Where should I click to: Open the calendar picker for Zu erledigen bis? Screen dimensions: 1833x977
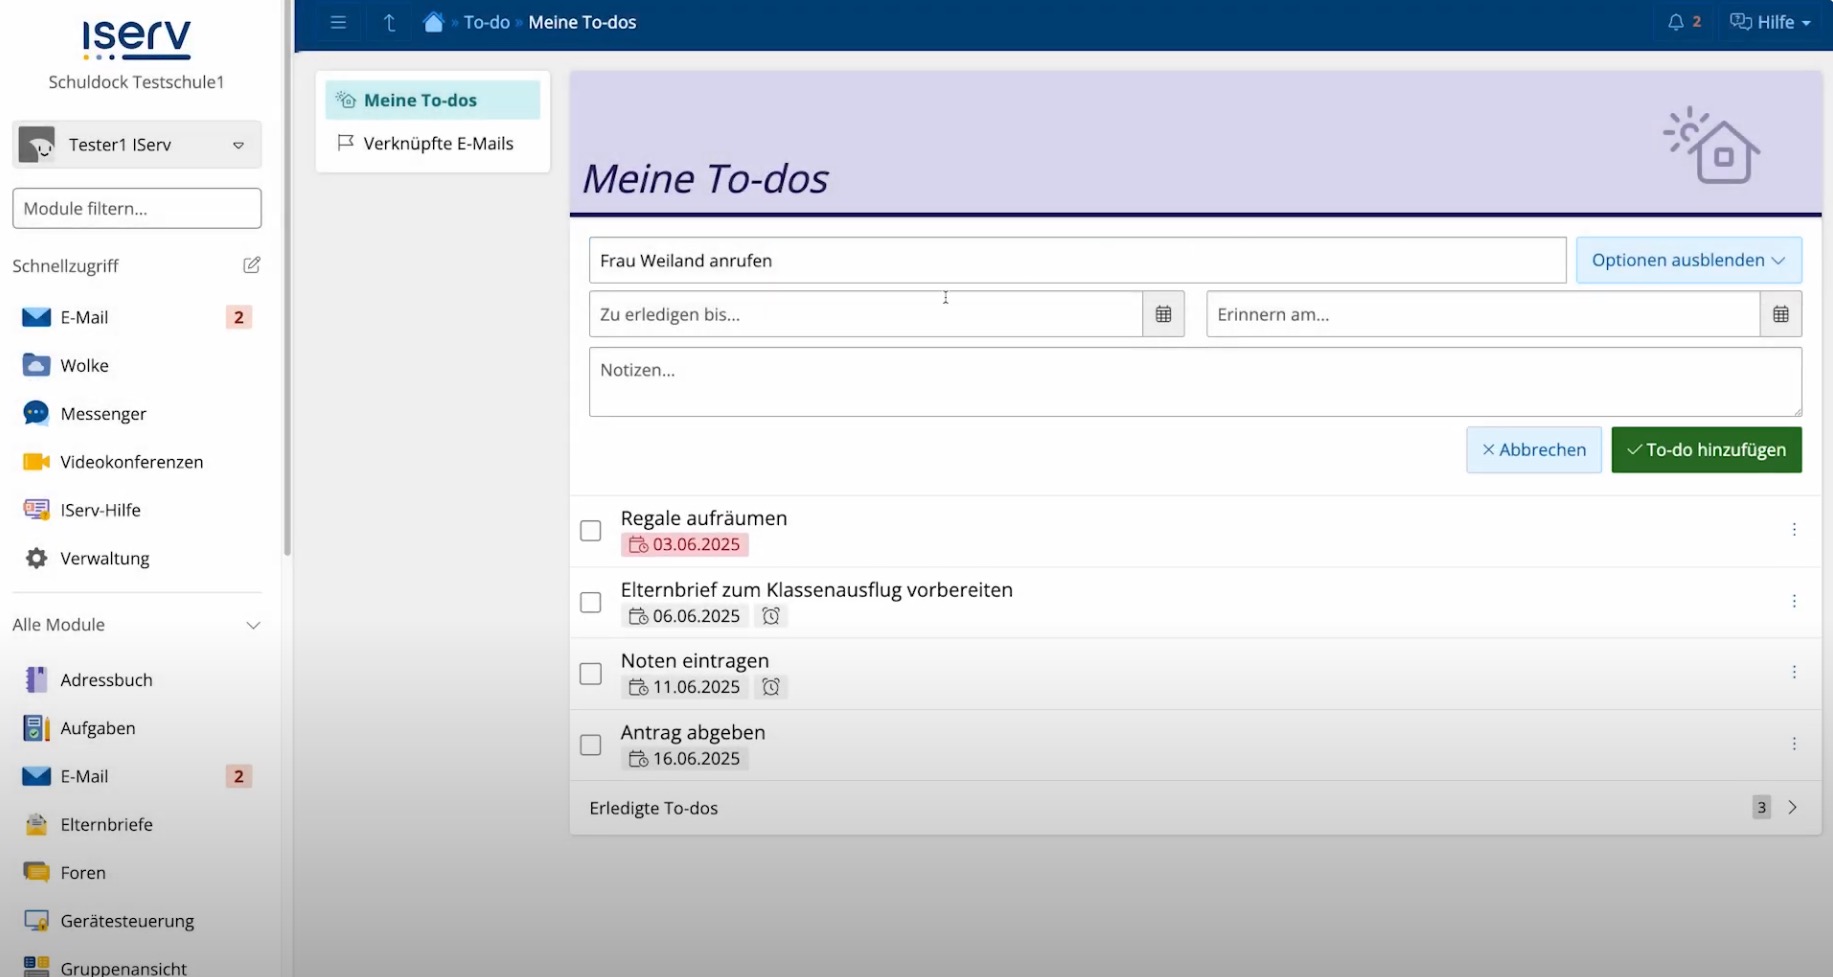pyautogui.click(x=1162, y=313)
